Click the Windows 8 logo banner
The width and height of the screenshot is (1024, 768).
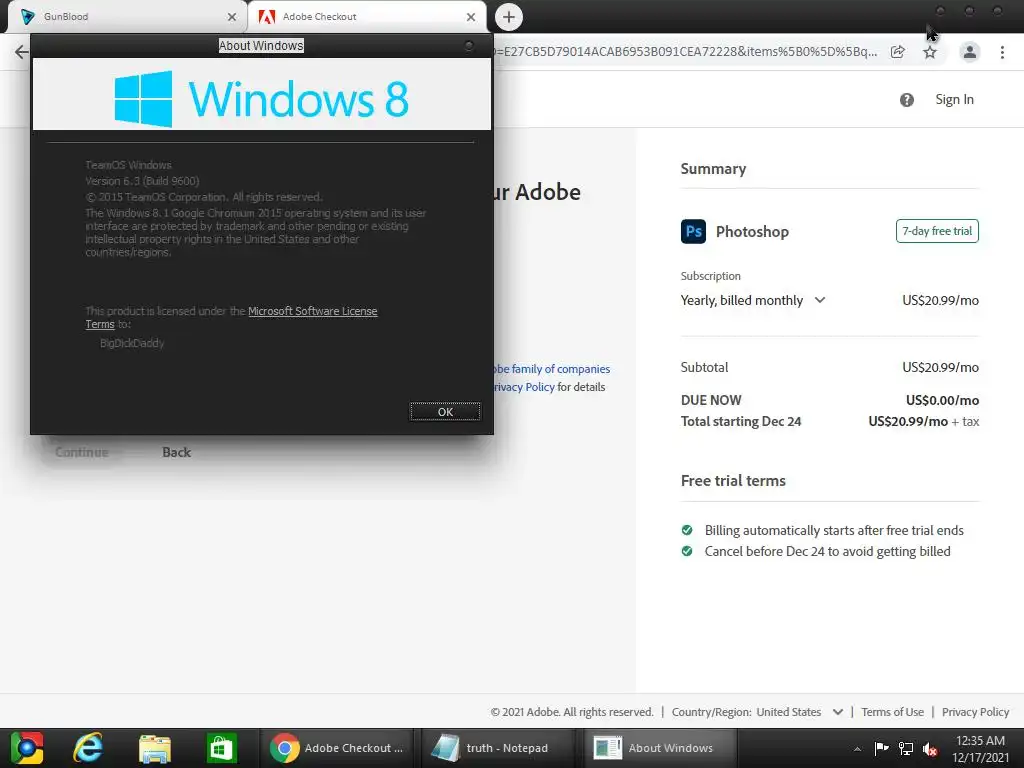coord(261,94)
